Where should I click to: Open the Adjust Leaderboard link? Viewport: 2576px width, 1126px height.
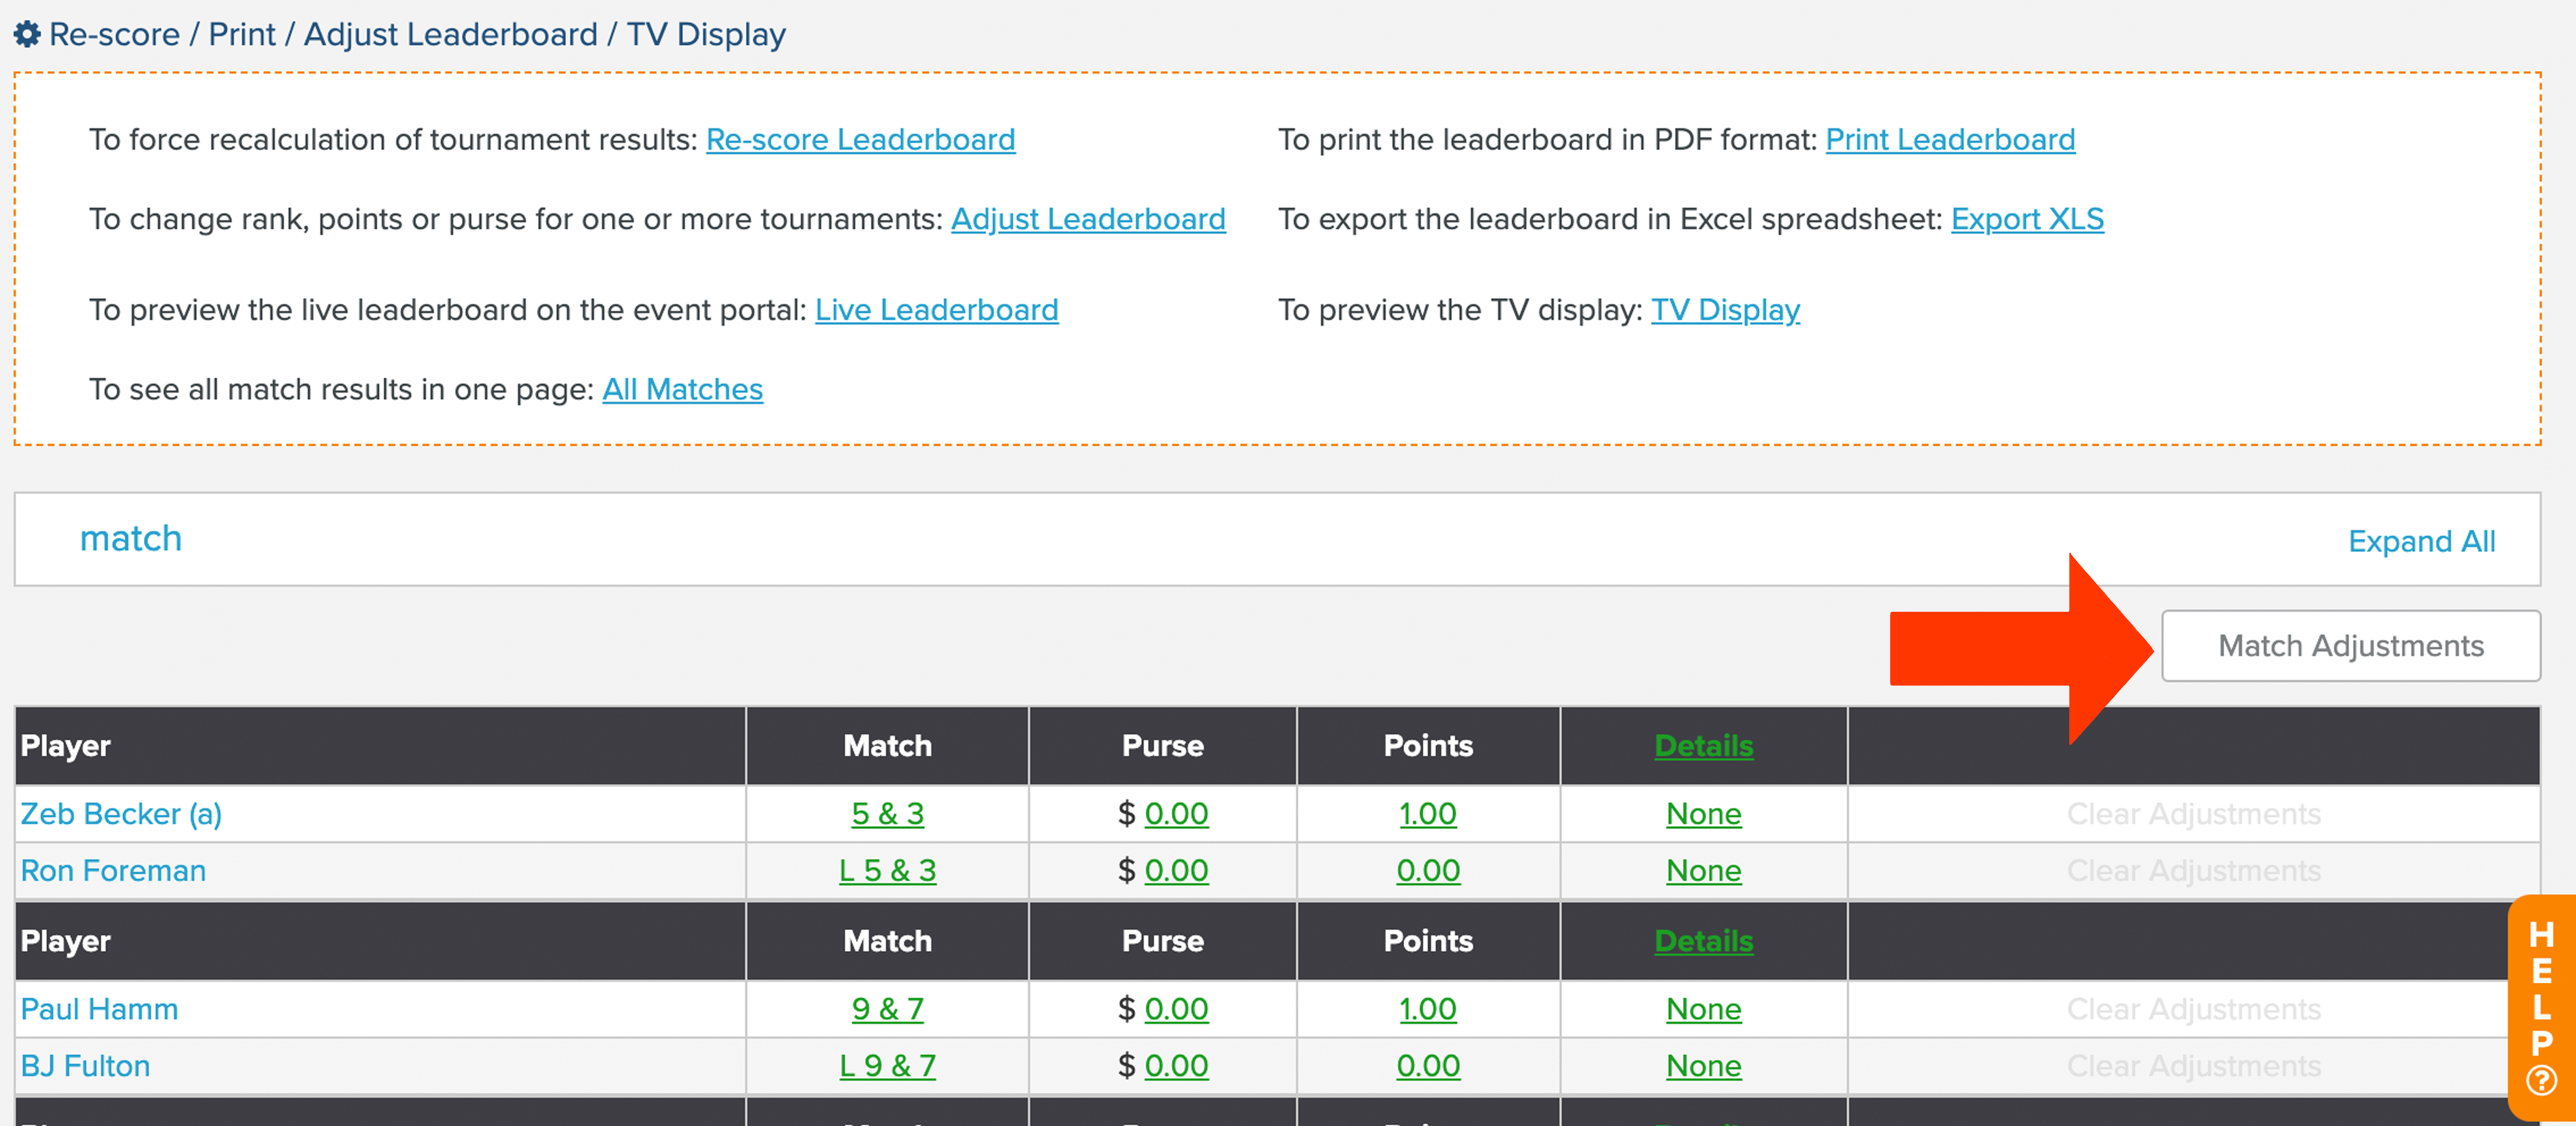click(x=1088, y=219)
